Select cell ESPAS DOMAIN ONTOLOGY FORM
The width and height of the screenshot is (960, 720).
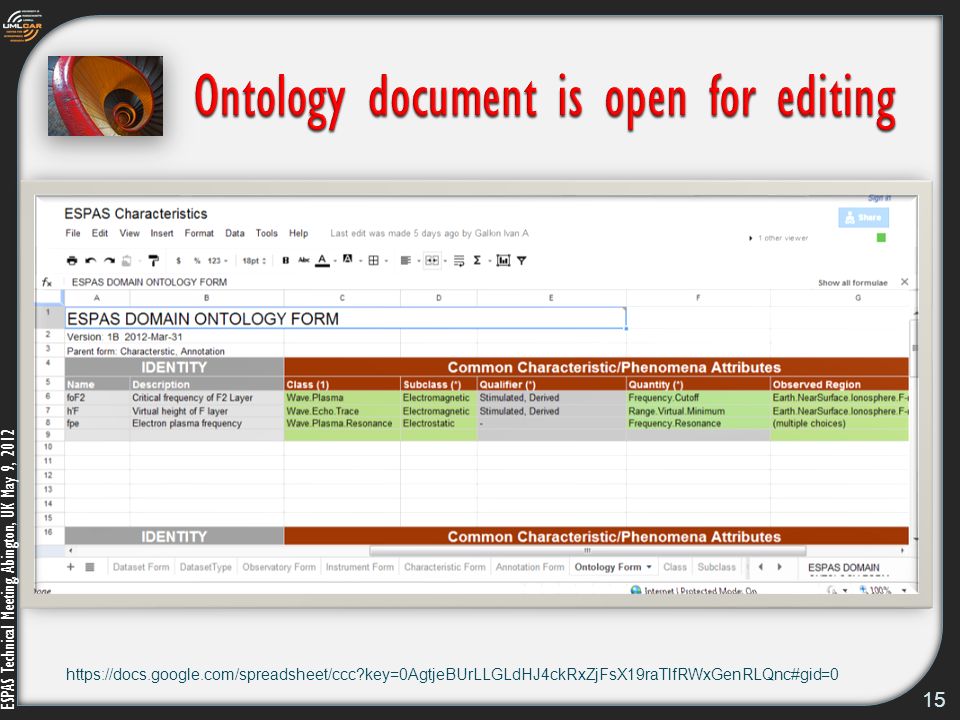pyautogui.click(x=345, y=318)
